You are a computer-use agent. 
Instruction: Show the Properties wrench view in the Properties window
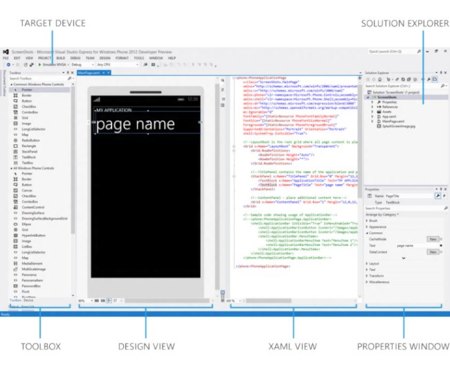[438, 196]
